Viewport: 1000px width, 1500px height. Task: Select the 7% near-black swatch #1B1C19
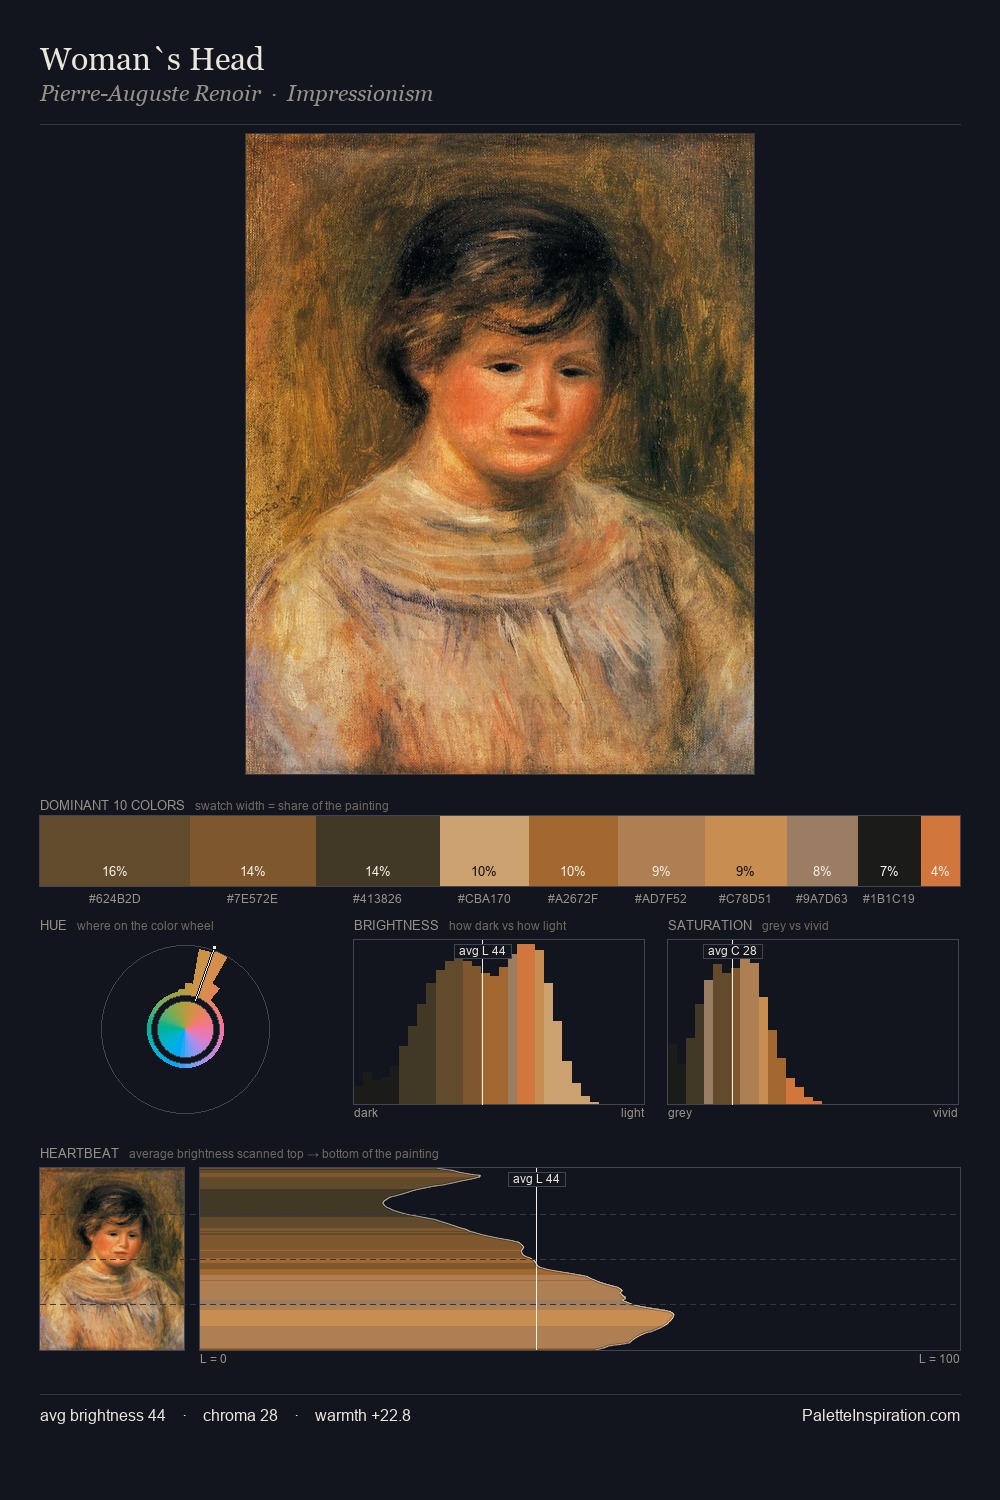[889, 851]
